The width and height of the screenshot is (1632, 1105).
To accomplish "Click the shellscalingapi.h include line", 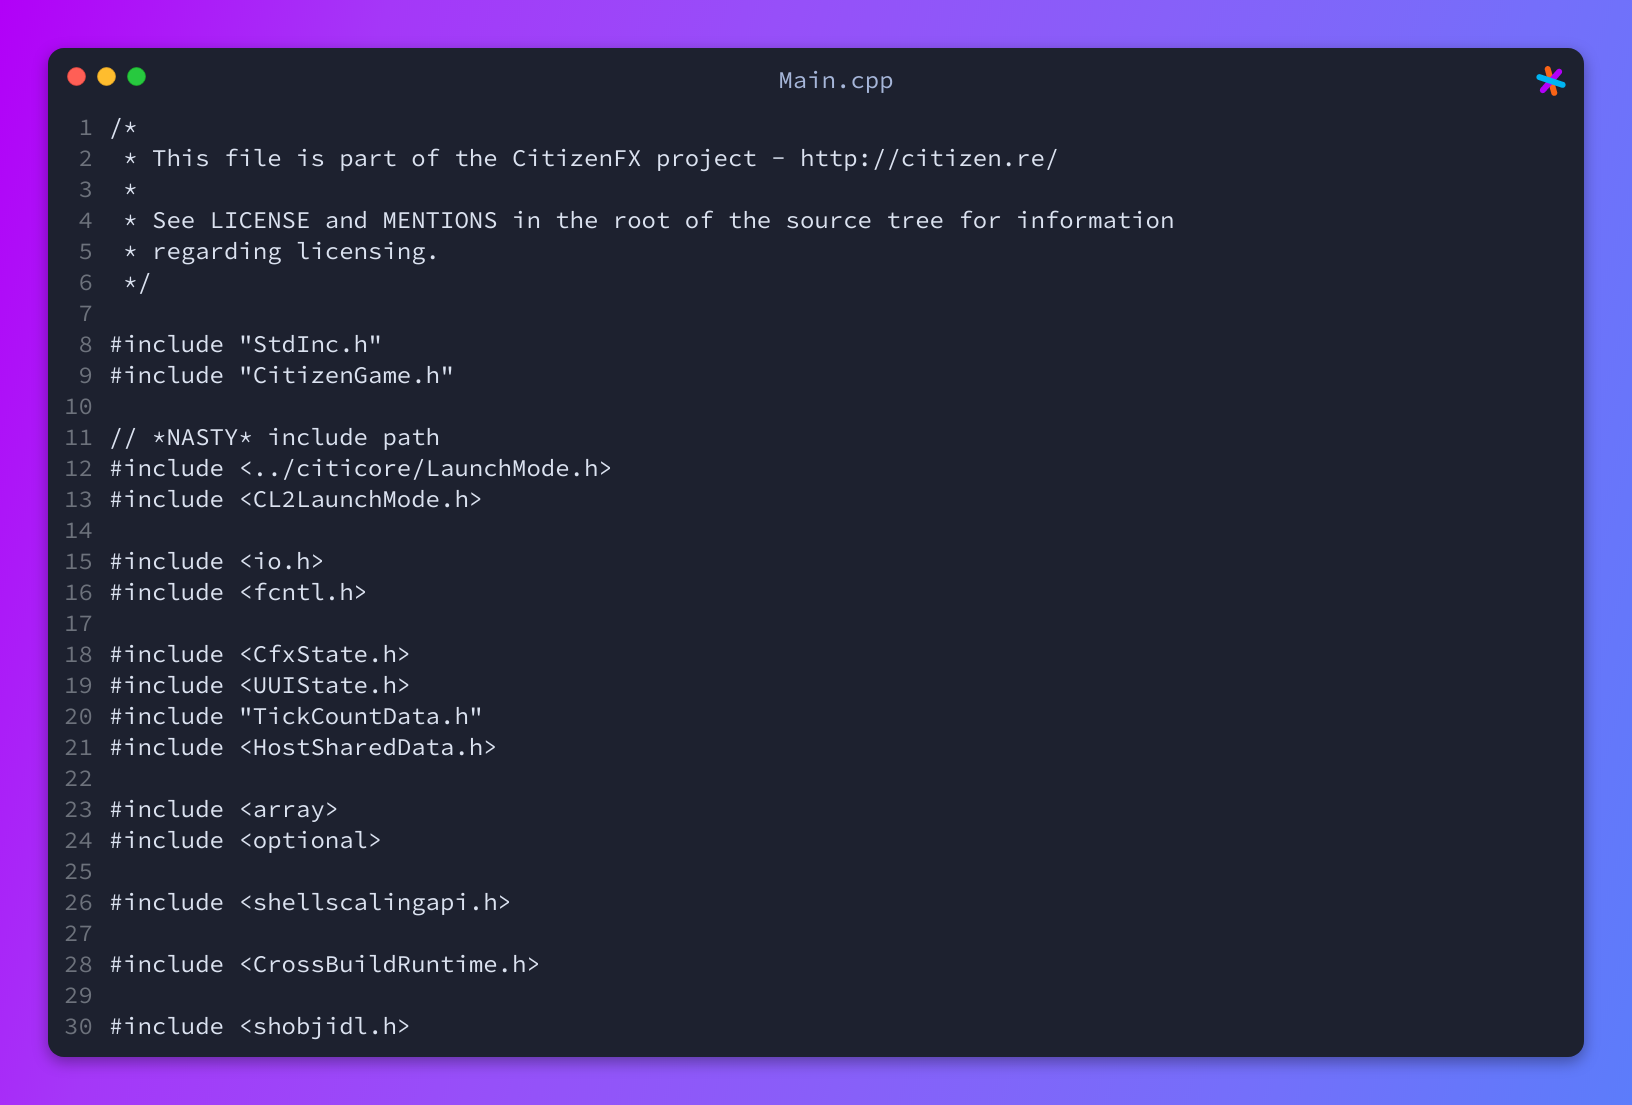I will [x=310, y=902].
